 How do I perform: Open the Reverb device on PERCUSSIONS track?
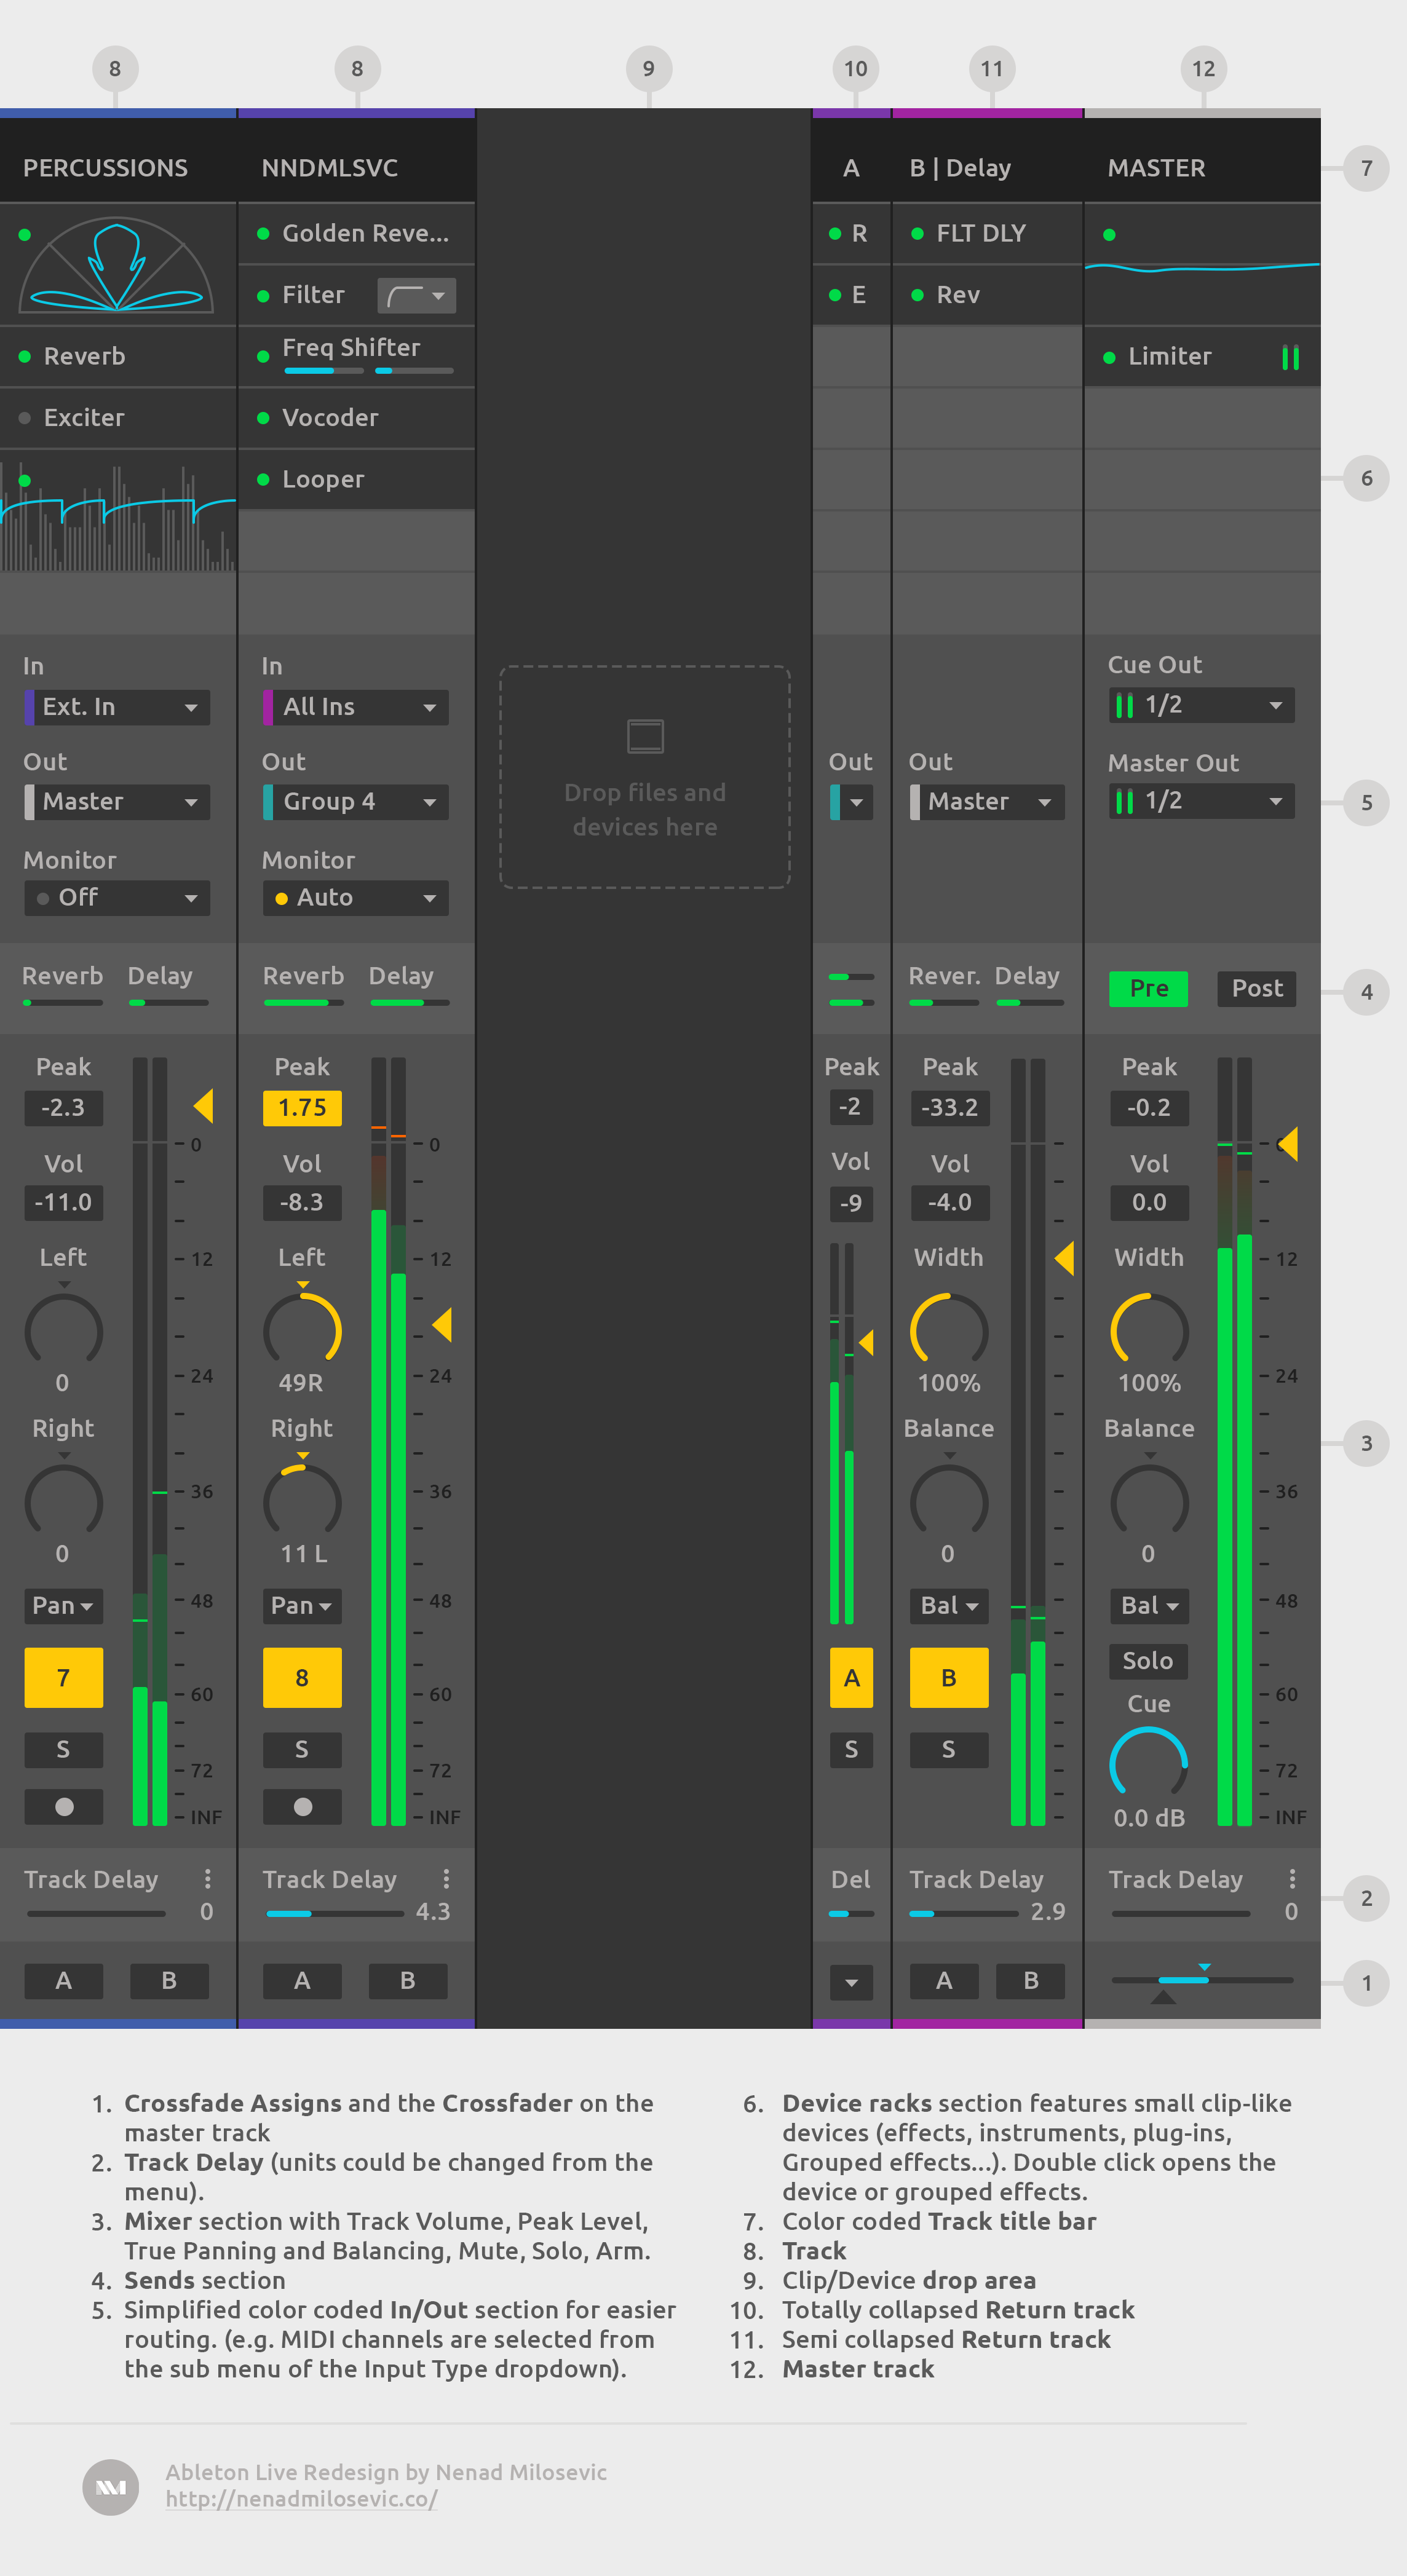pos(84,356)
